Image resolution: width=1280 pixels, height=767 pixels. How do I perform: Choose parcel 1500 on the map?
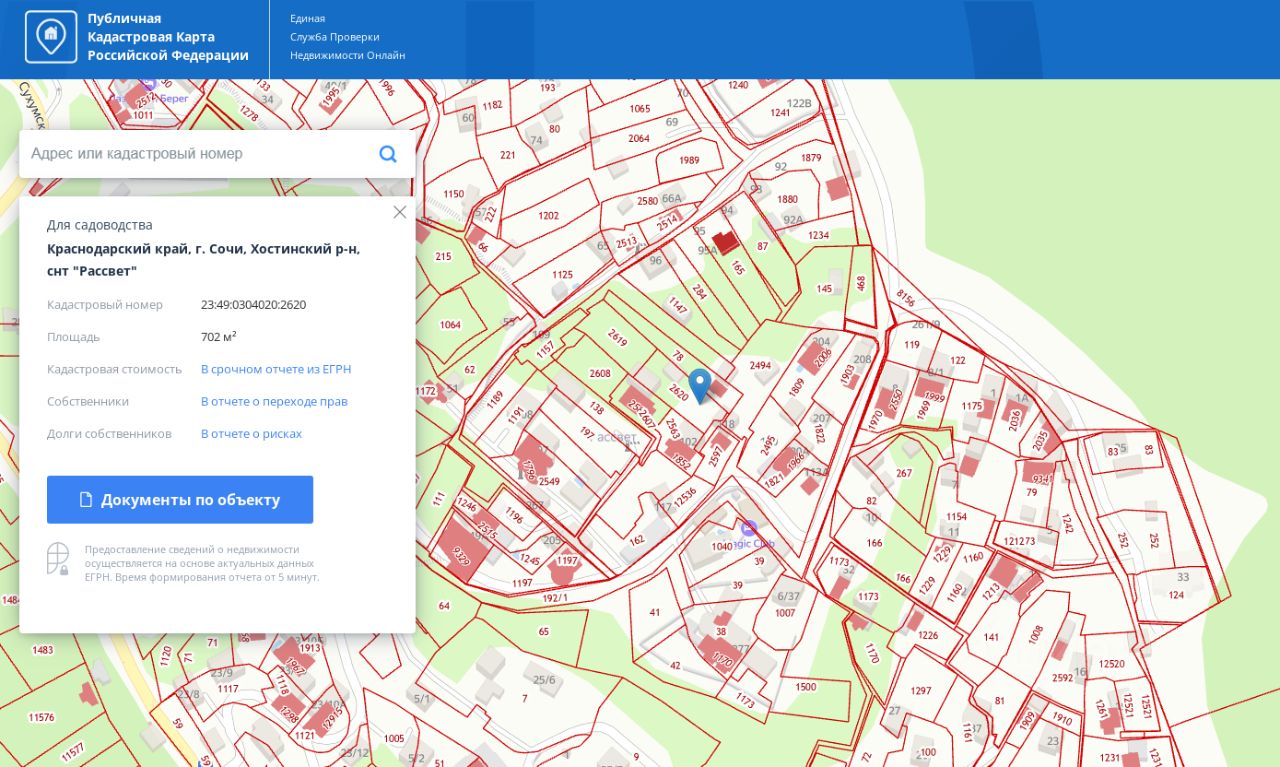805,687
